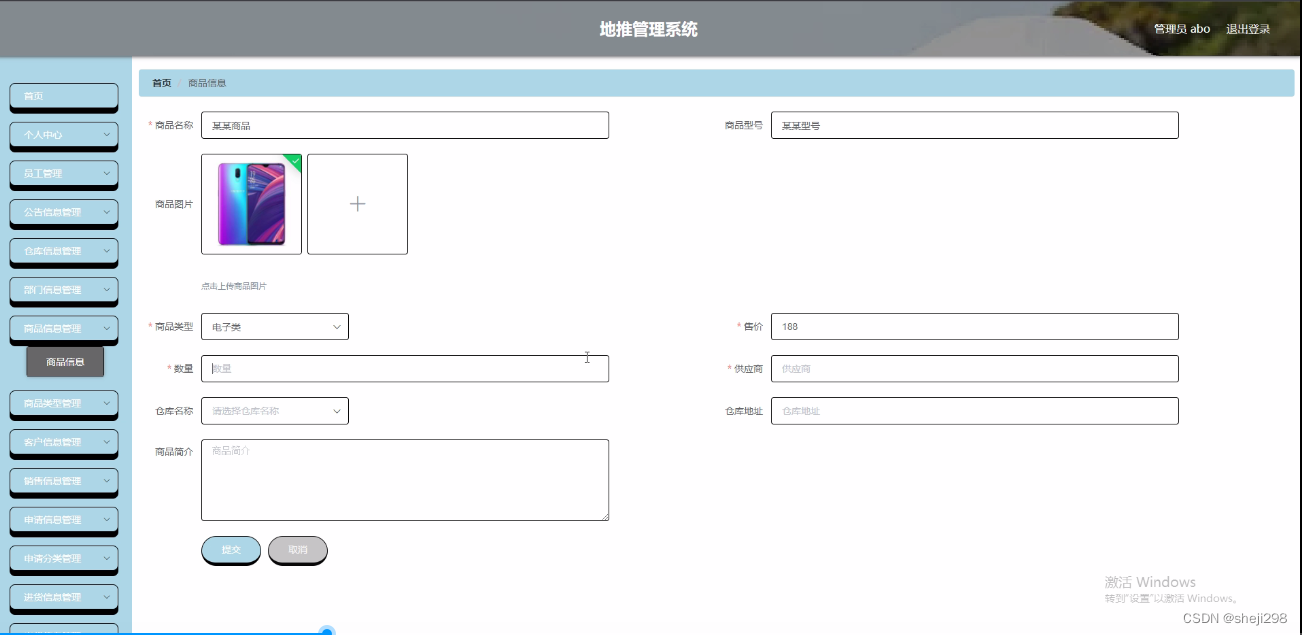Click the 提交 submit button
1302x635 pixels.
click(x=230, y=550)
